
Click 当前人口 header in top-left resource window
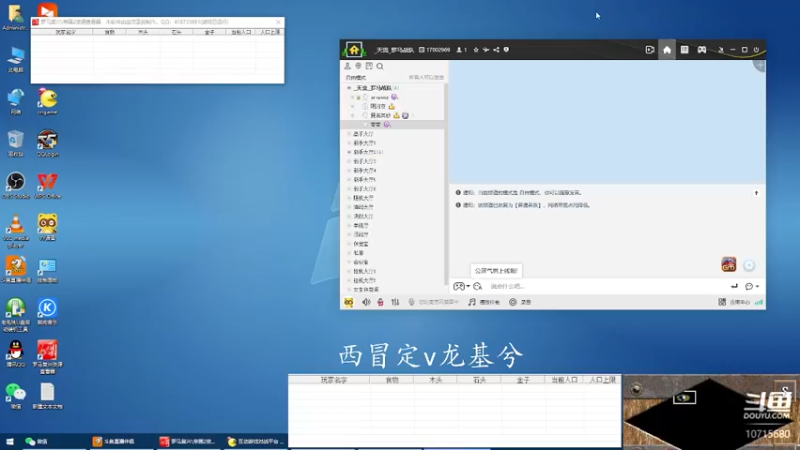(x=241, y=32)
